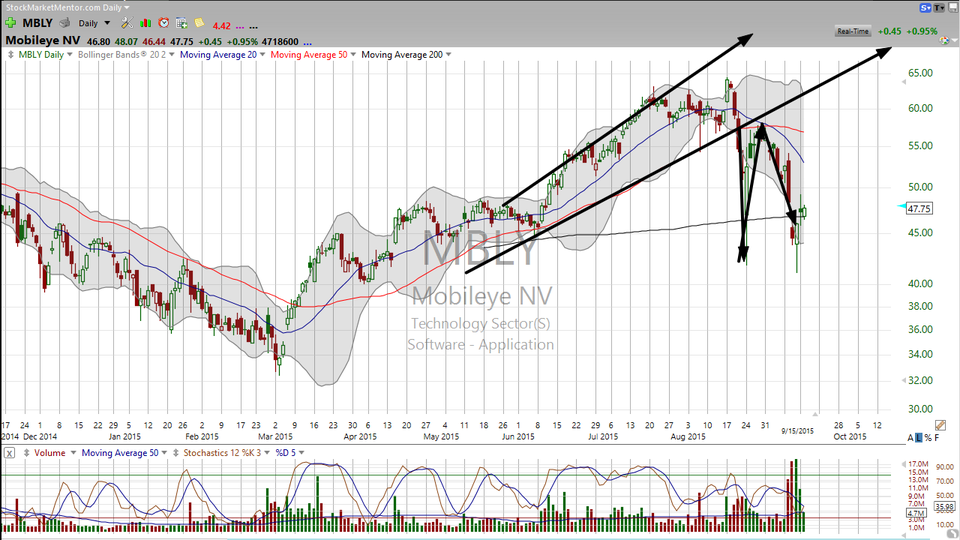Close the volume pane with the X box
The height and width of the screenshot is (540, 960).
point(9,453)
